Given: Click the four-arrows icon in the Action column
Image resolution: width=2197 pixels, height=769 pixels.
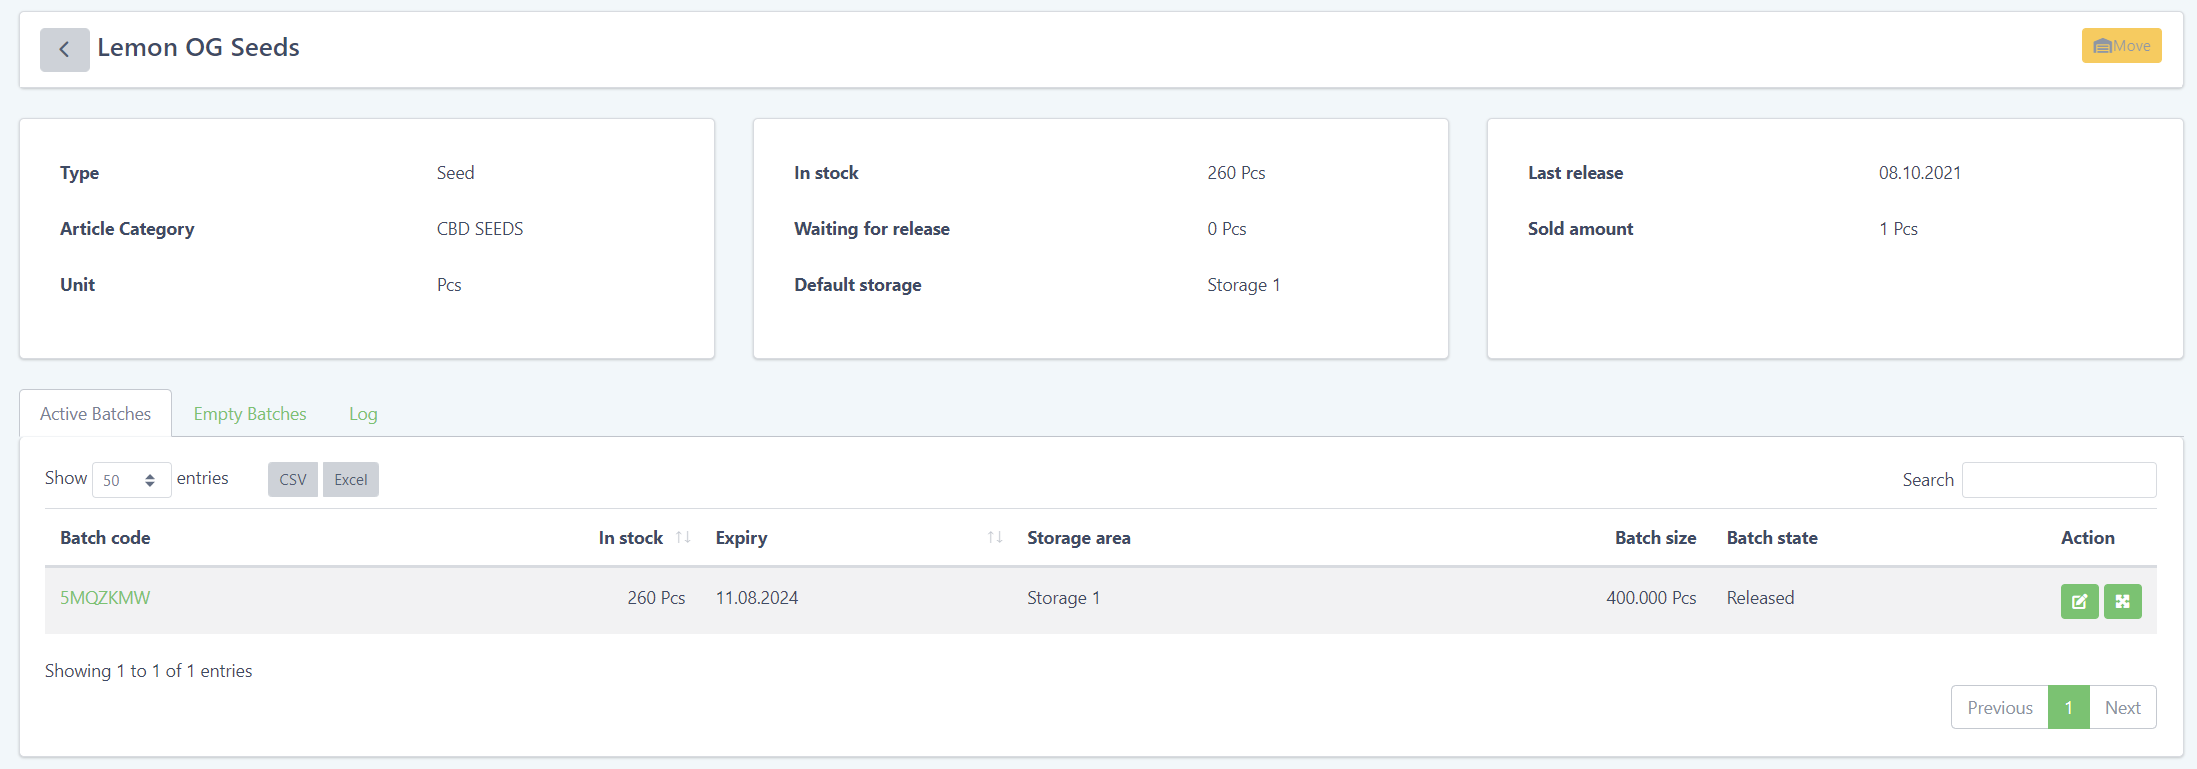Looking at the screenshot, I should tap(2122, 601).
